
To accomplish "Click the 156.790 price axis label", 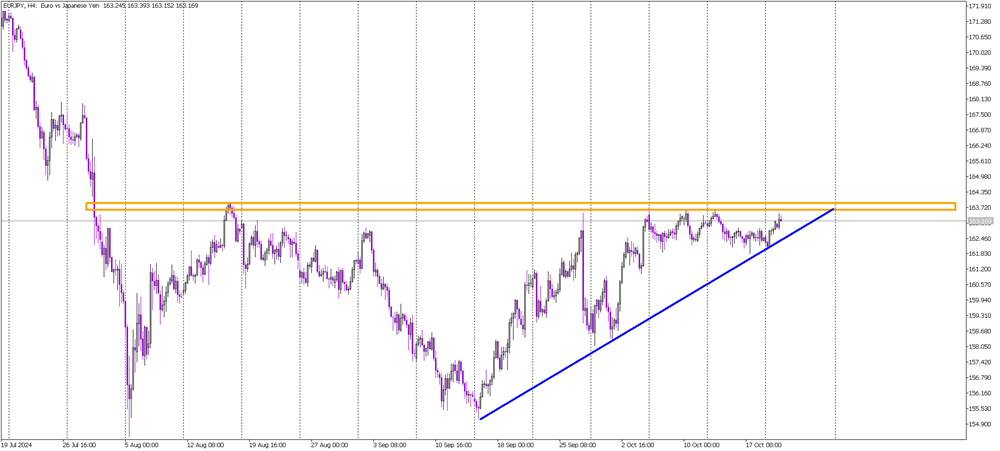I will click(979, 378).
